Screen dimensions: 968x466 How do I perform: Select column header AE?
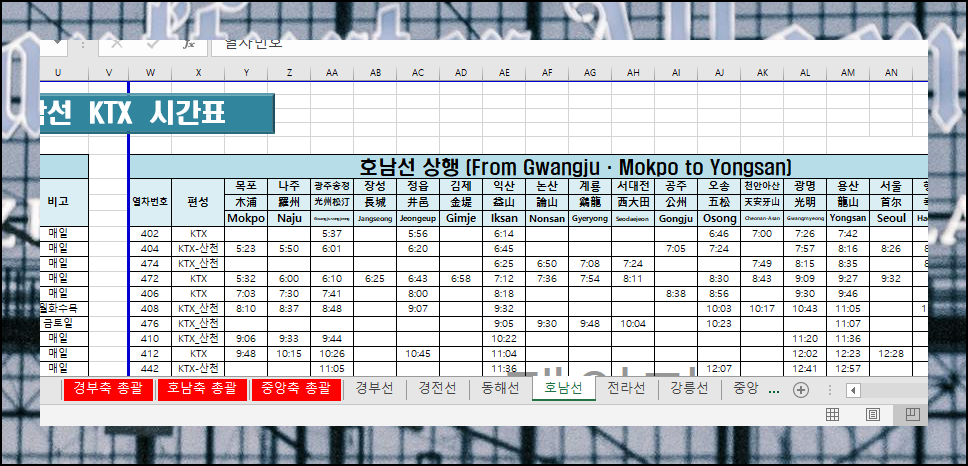pos(504,73)
